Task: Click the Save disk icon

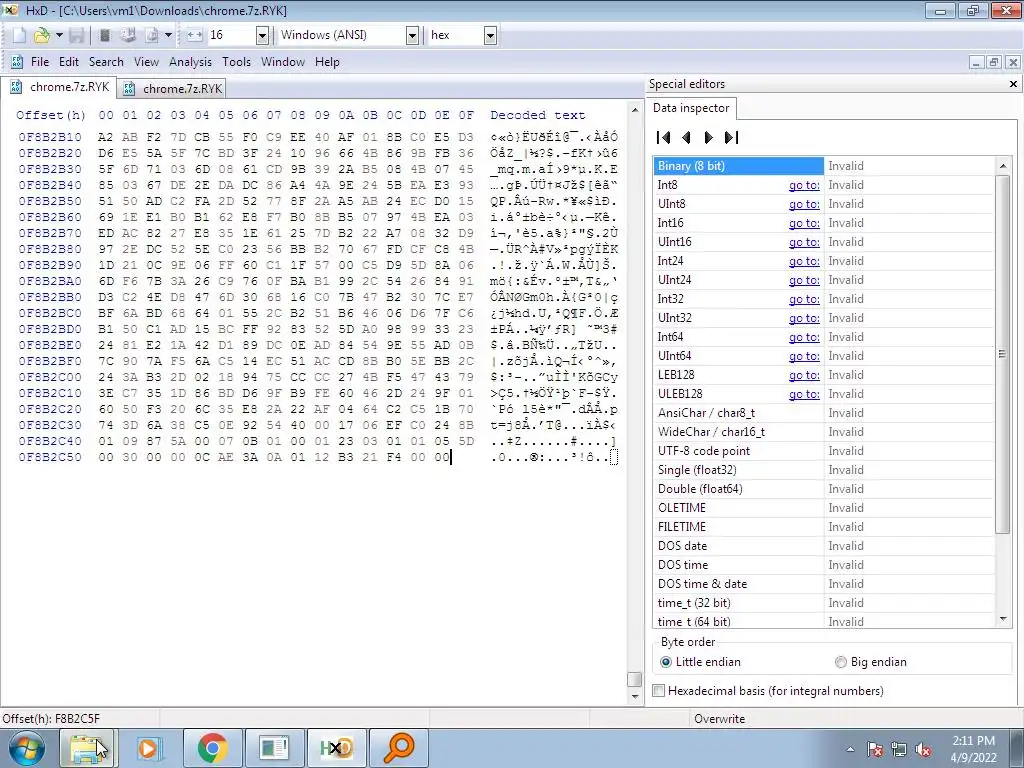Action: coord(77,35)
